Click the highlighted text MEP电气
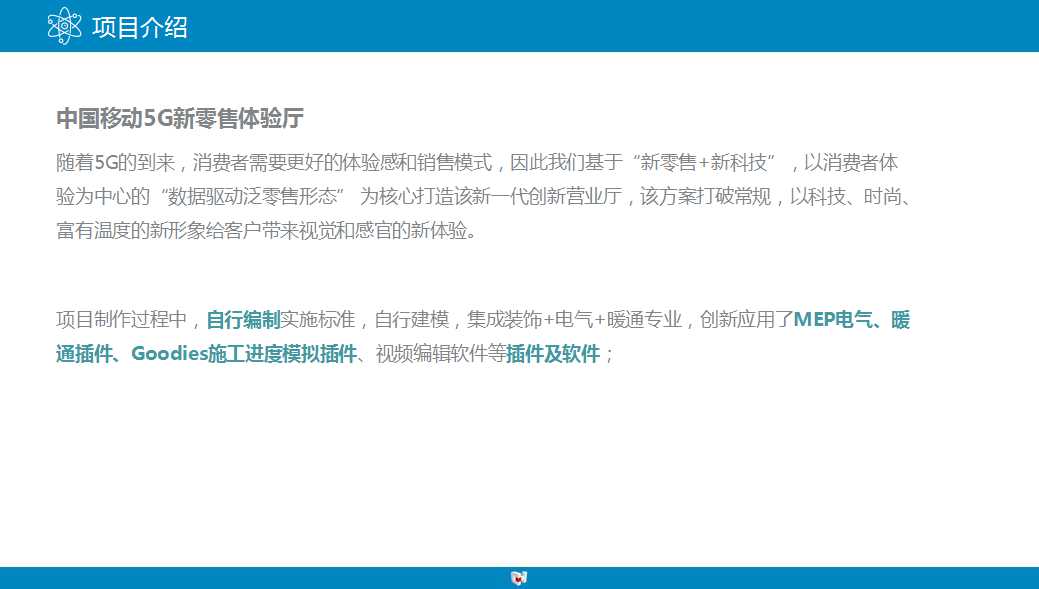Viewport: 1039px width, 589px height. [829, 320]
